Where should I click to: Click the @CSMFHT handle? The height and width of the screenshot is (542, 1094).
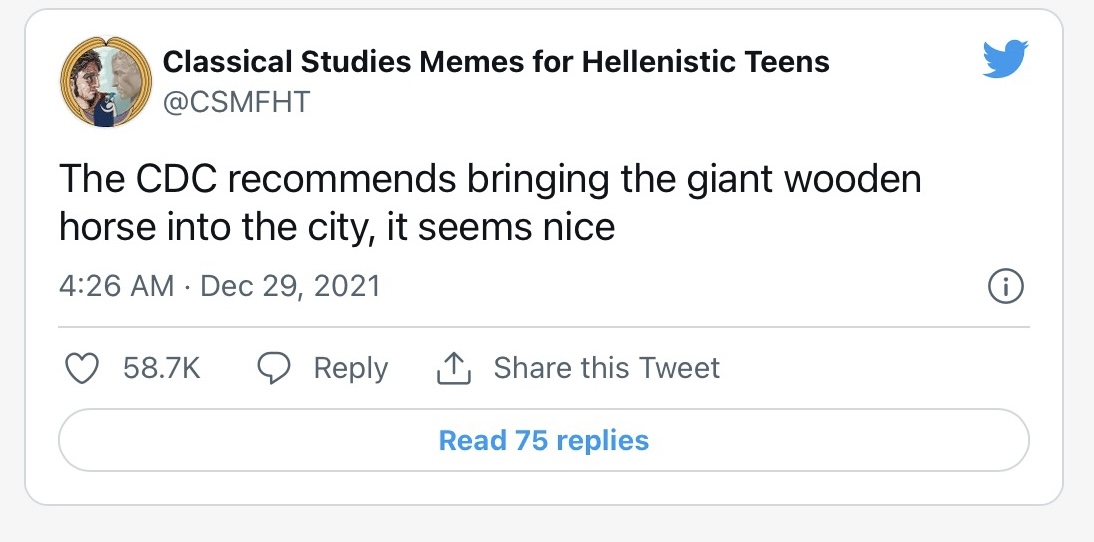(x=236, y=101)
